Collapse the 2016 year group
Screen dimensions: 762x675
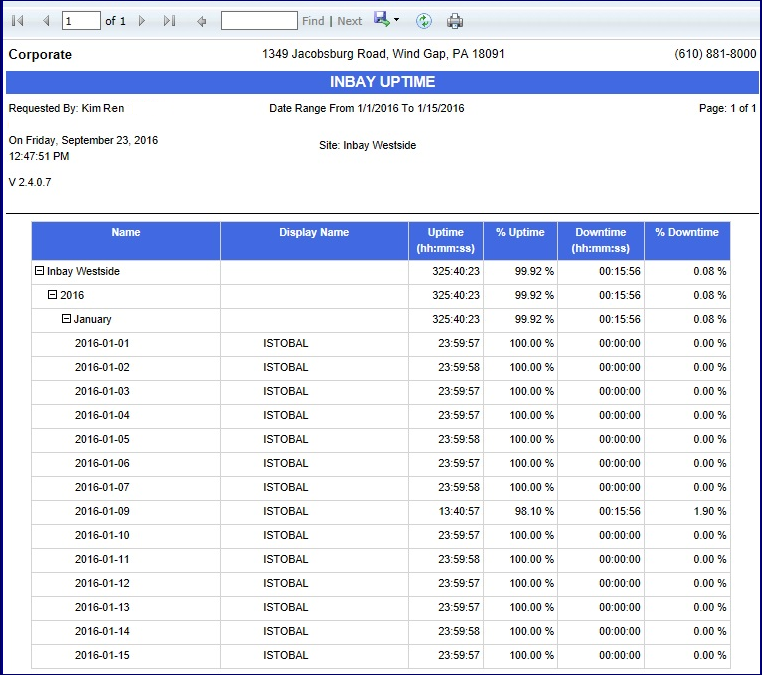click(53, 295)
